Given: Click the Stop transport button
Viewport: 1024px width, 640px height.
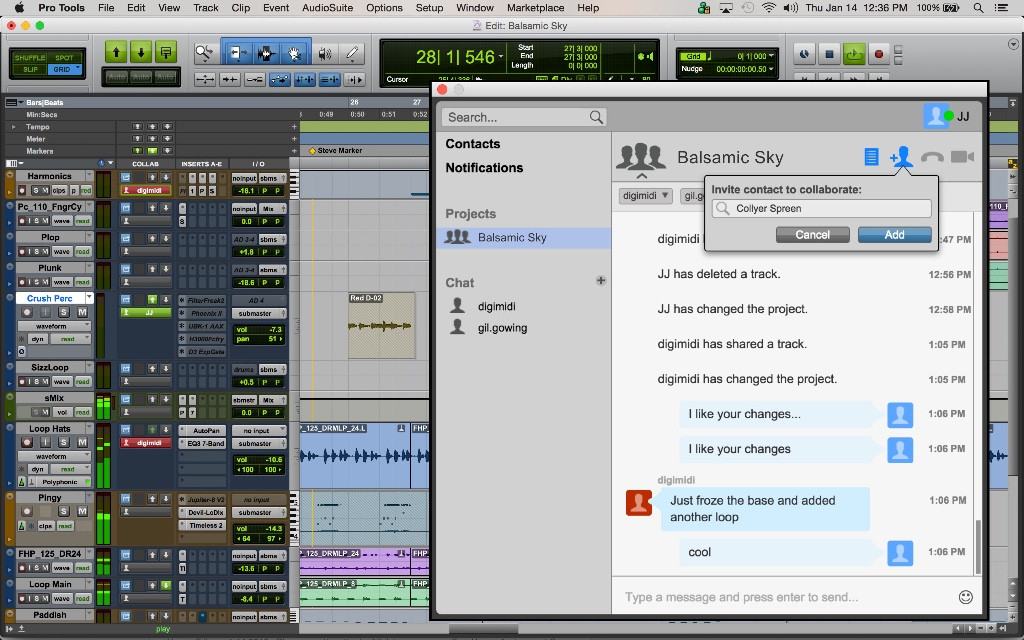Looking at the screenshot, I should [829, 54].
